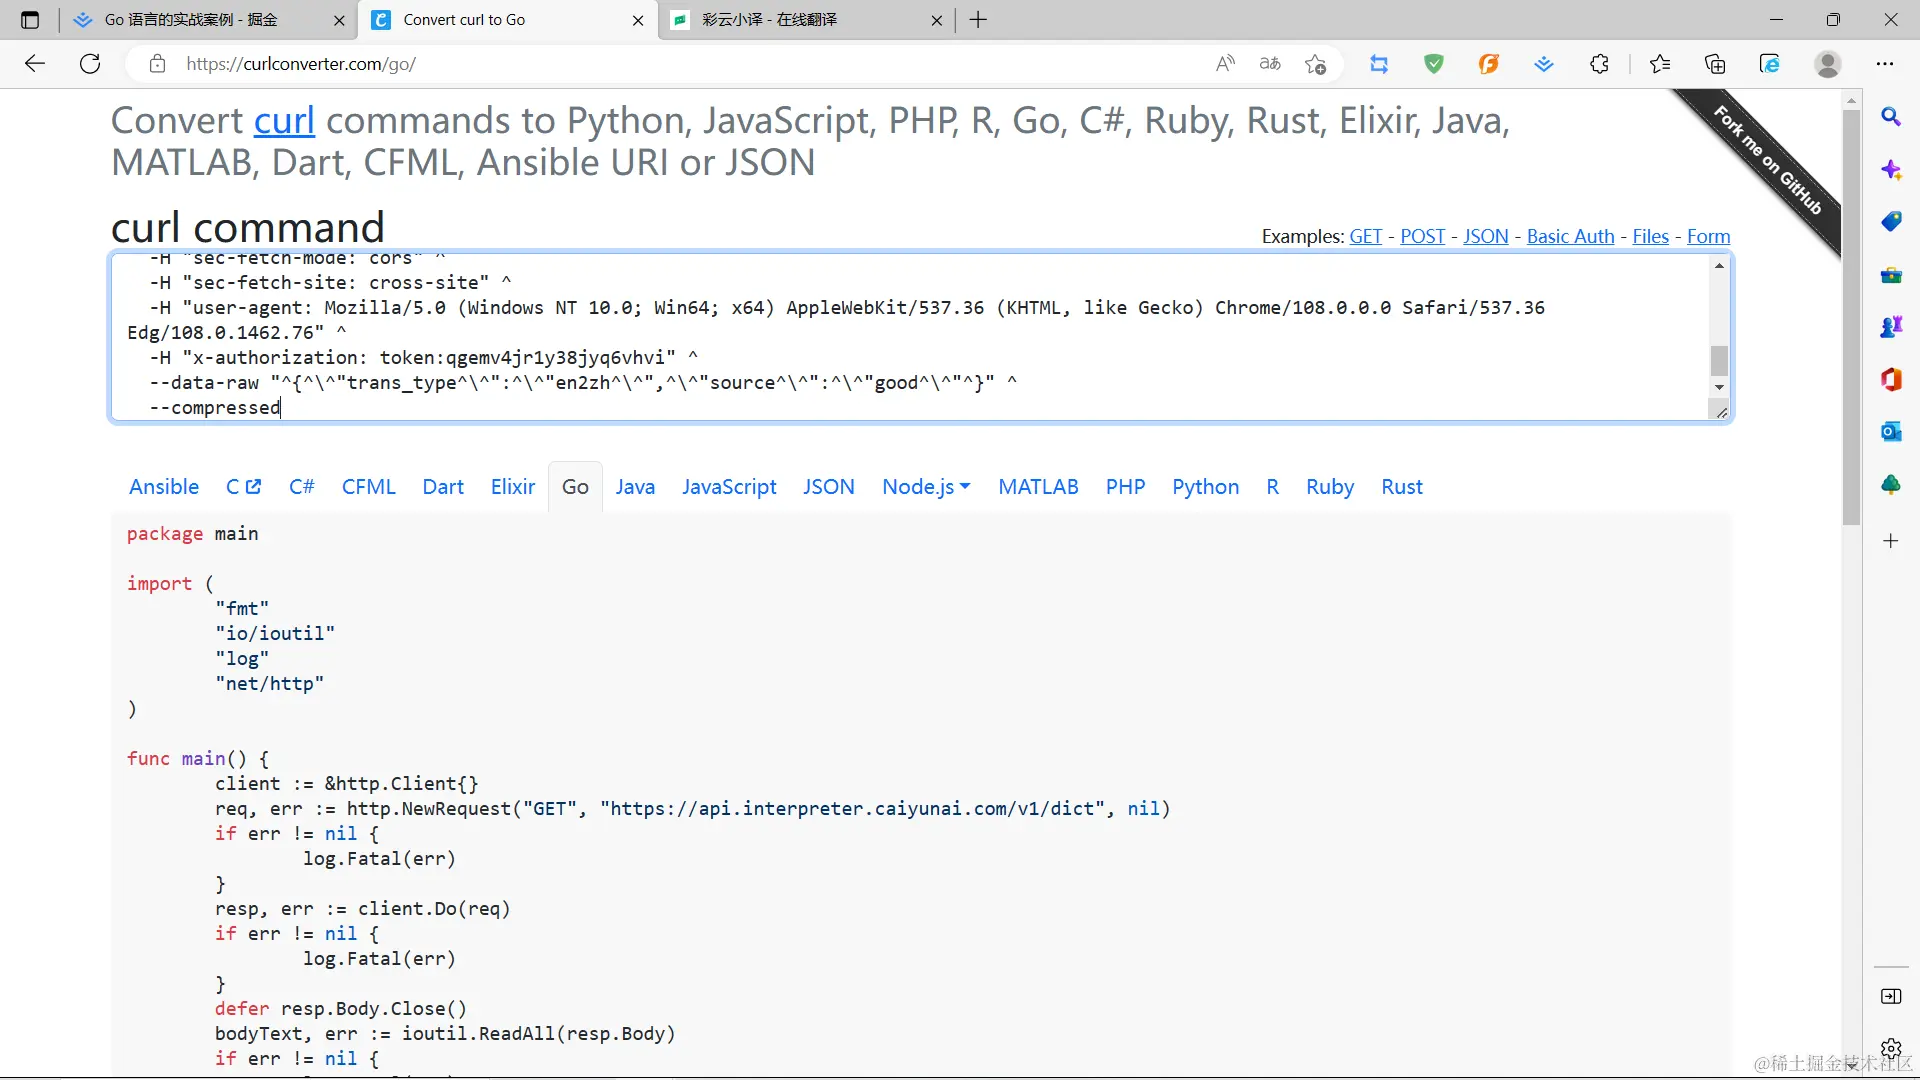Click the address bar URL
The width and height of the screenshot is (1920, 1080).
[x=301, y=64]
